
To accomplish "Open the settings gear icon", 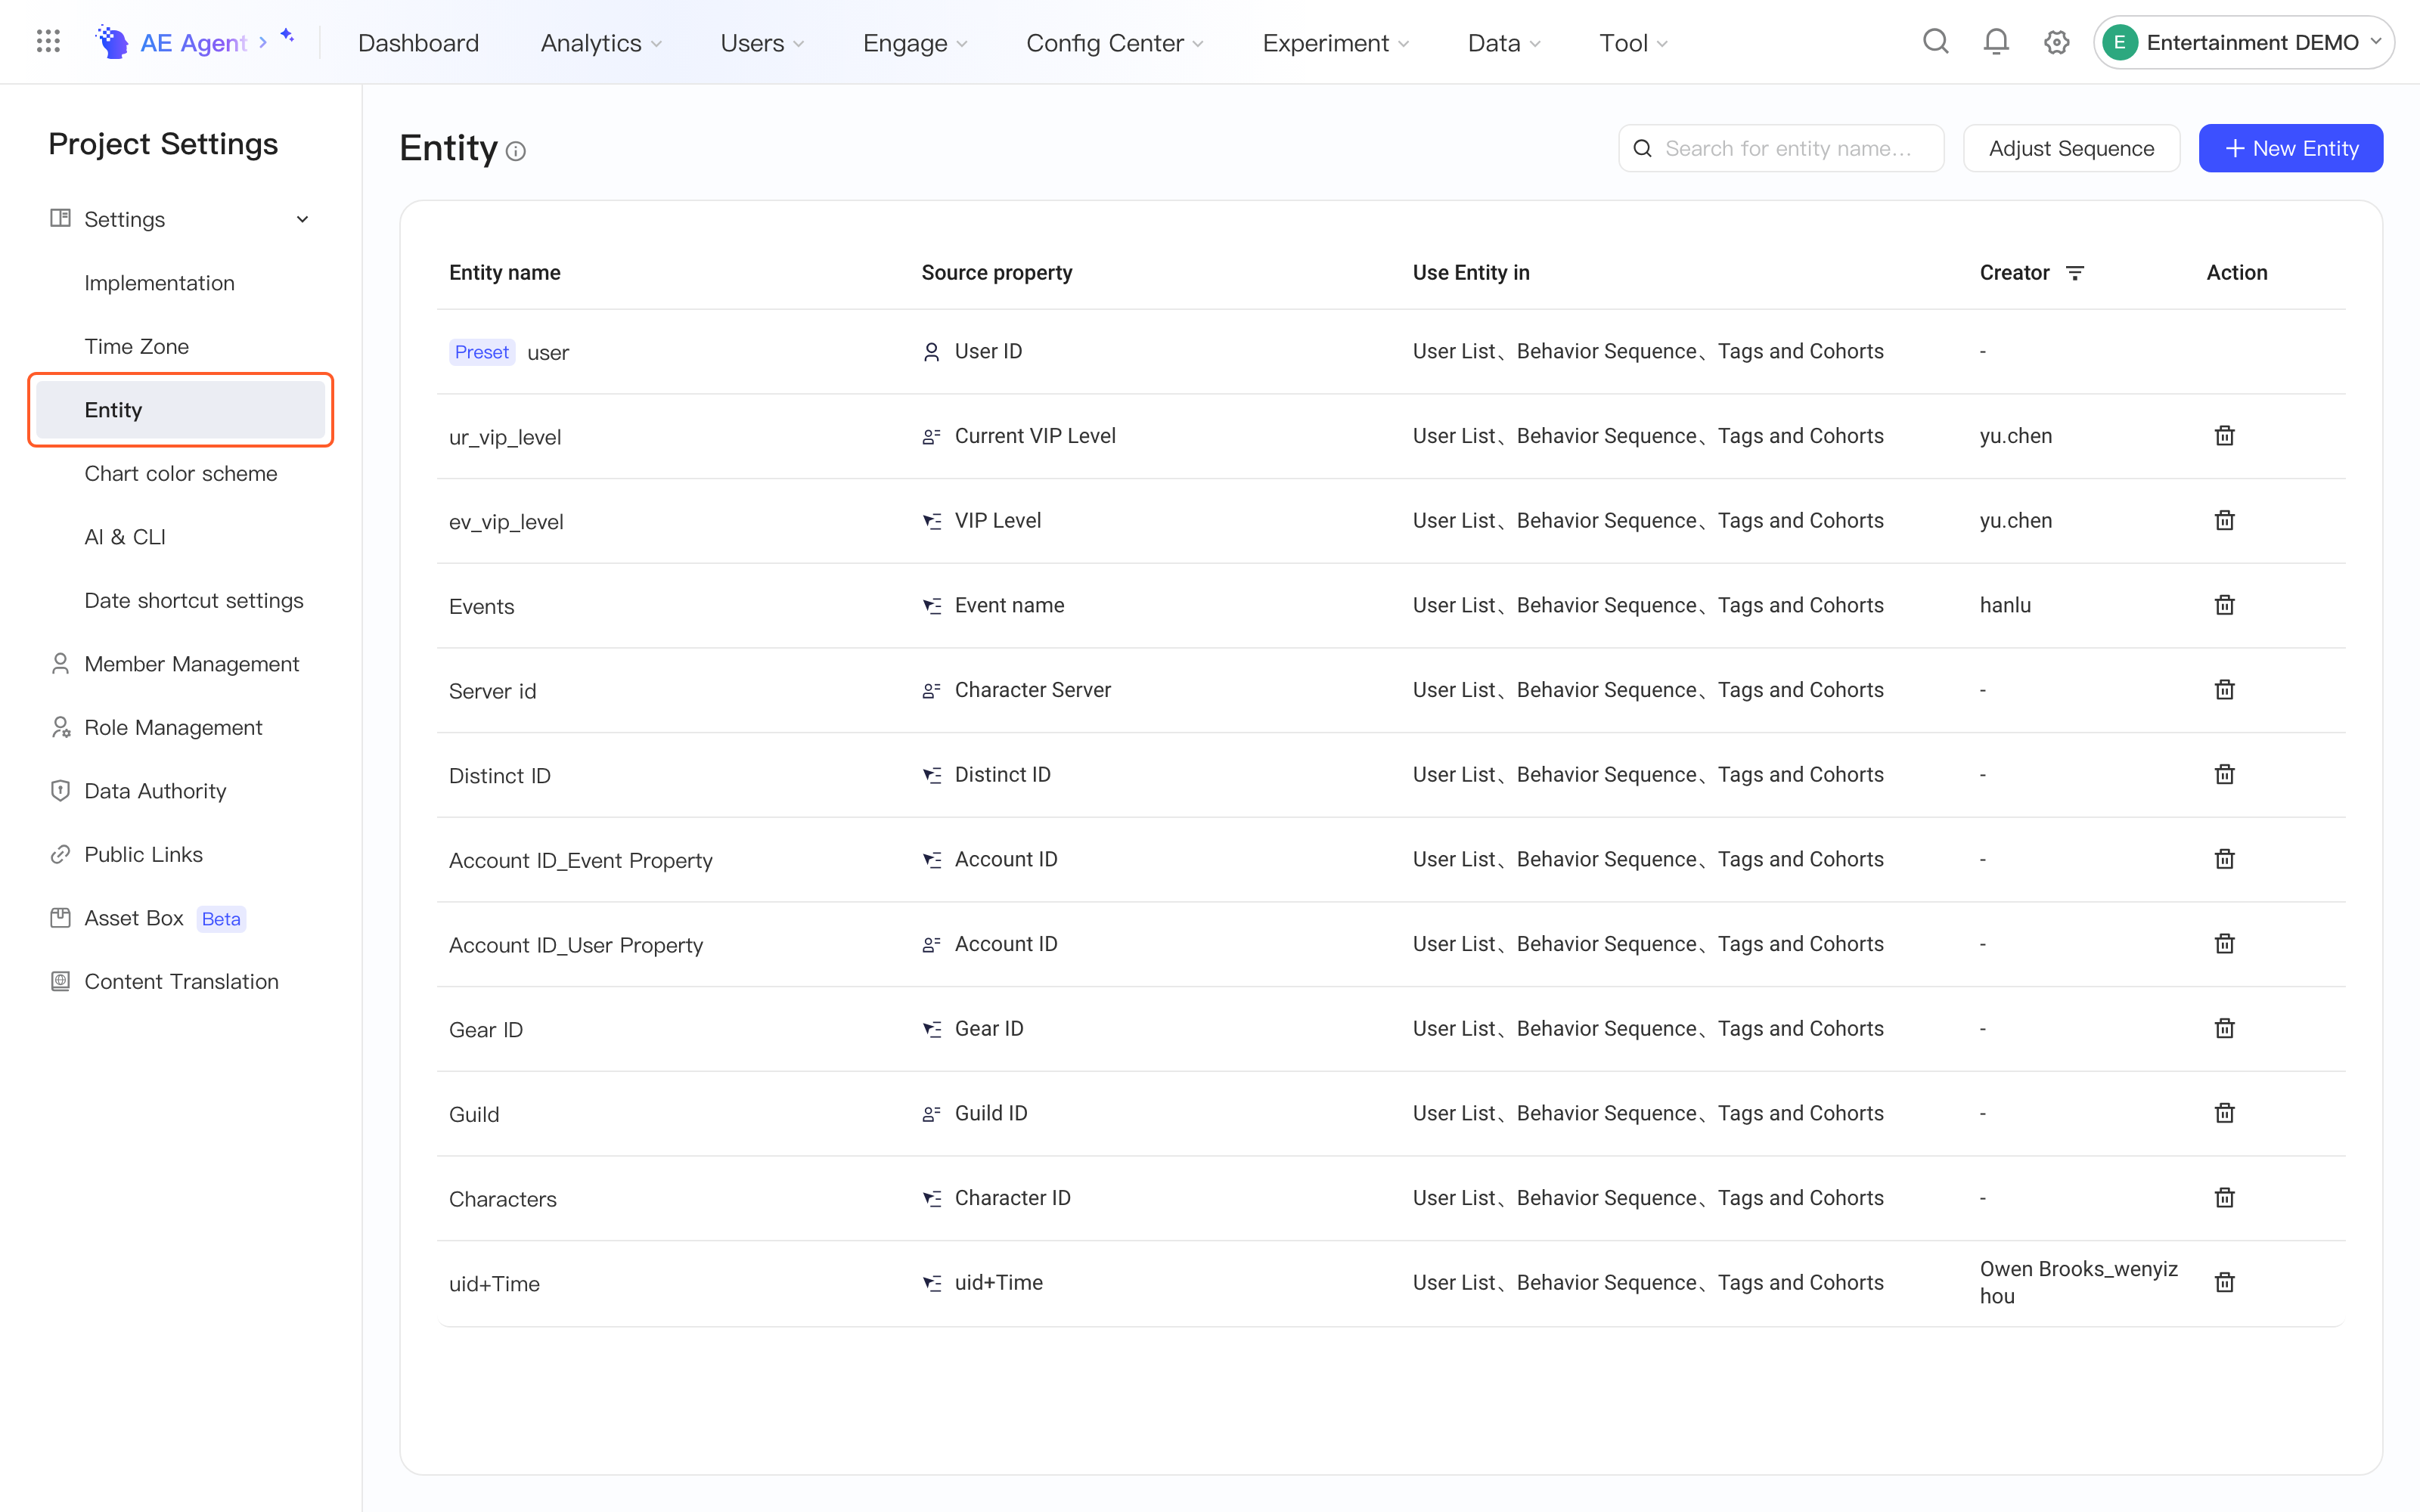I will click(x=2056, y=42).
